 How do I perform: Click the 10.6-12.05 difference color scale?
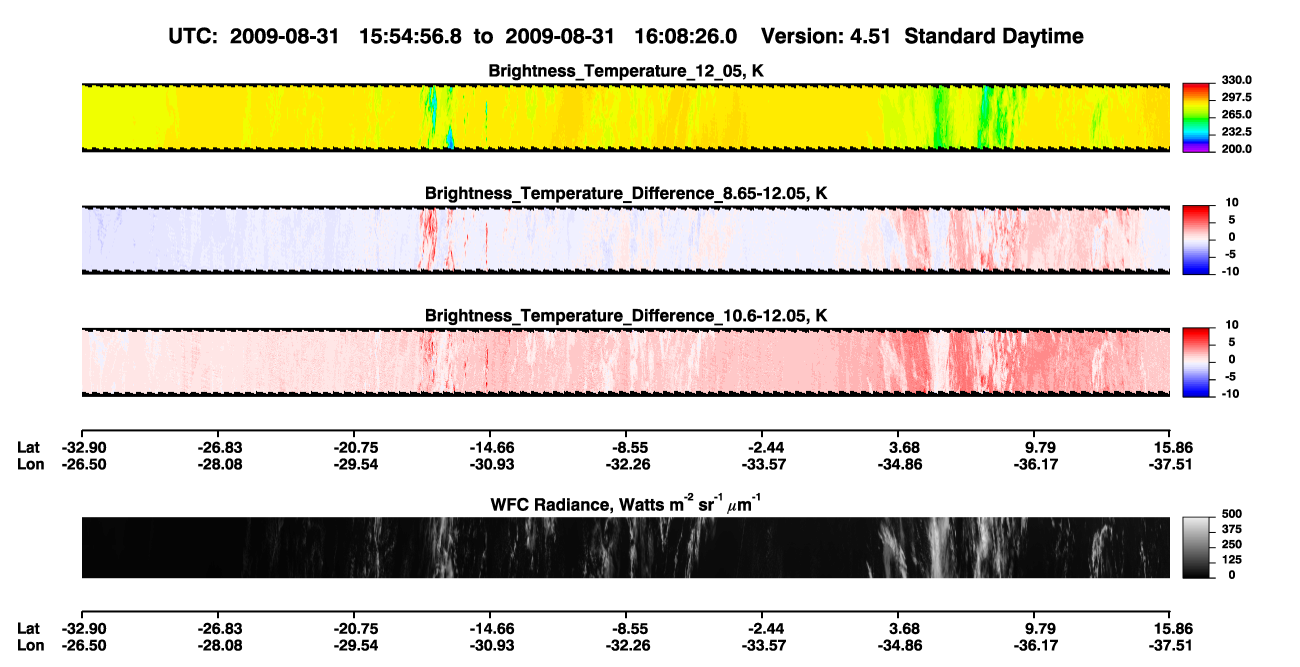click(1195, 360)
